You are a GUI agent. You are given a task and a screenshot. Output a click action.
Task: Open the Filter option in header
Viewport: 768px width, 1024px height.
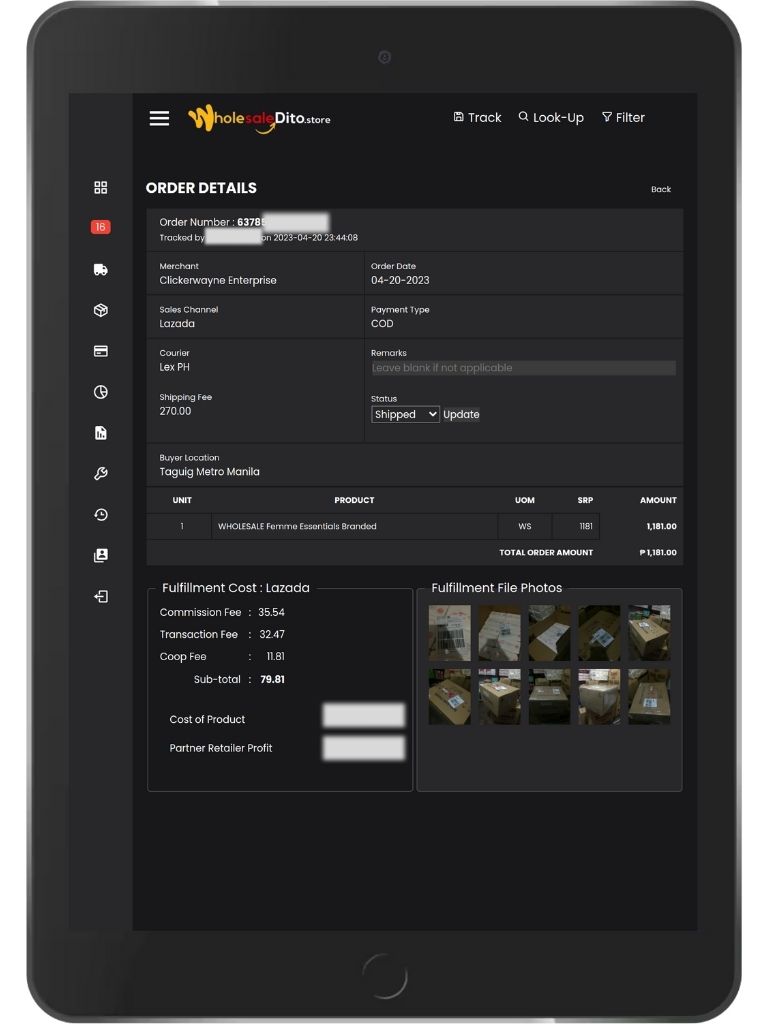click(623, 118)
